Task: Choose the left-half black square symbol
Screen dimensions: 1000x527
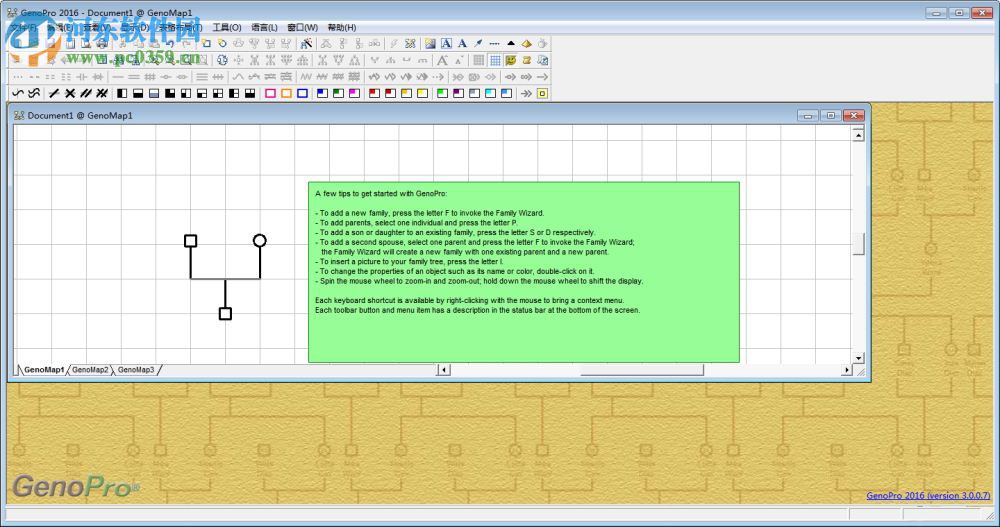Action: click(x=122, y=93)
